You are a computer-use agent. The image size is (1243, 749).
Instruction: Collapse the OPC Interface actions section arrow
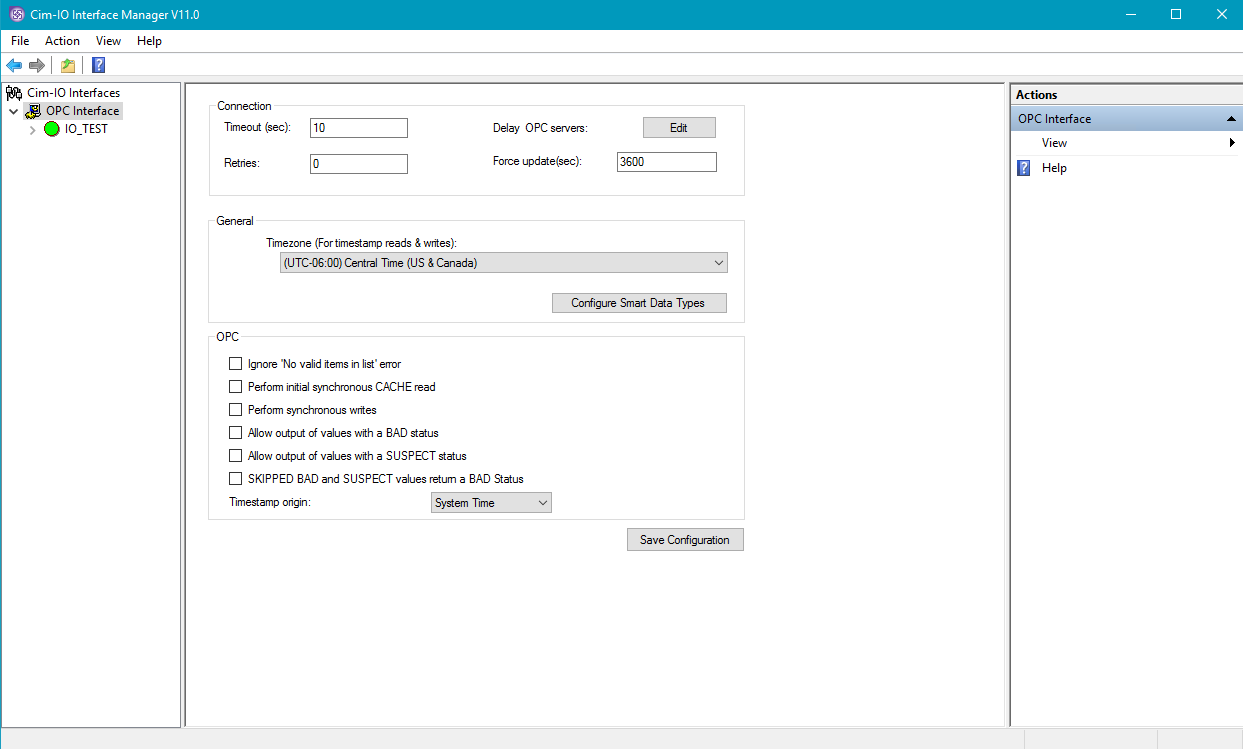pos(1231,119)
